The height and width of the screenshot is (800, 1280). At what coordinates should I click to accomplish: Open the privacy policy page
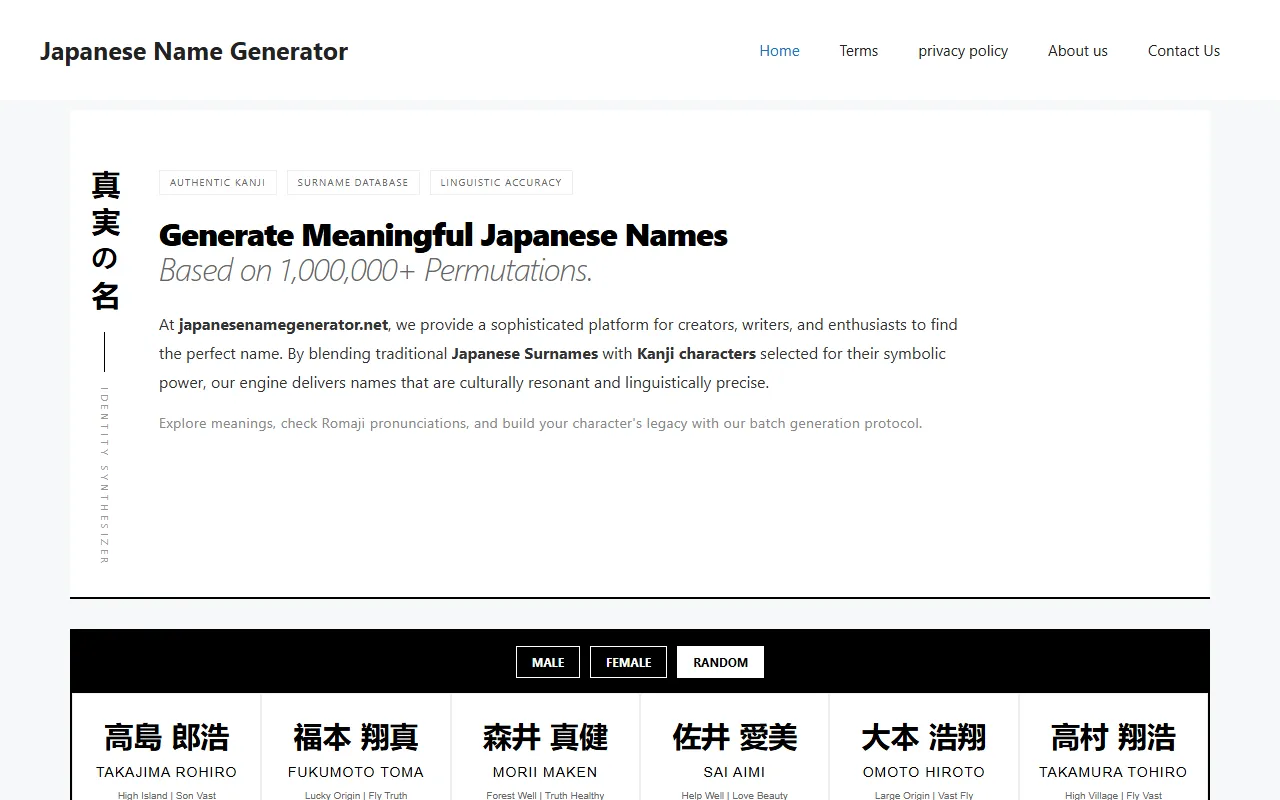pyautogui.click(x=962, y=51)
